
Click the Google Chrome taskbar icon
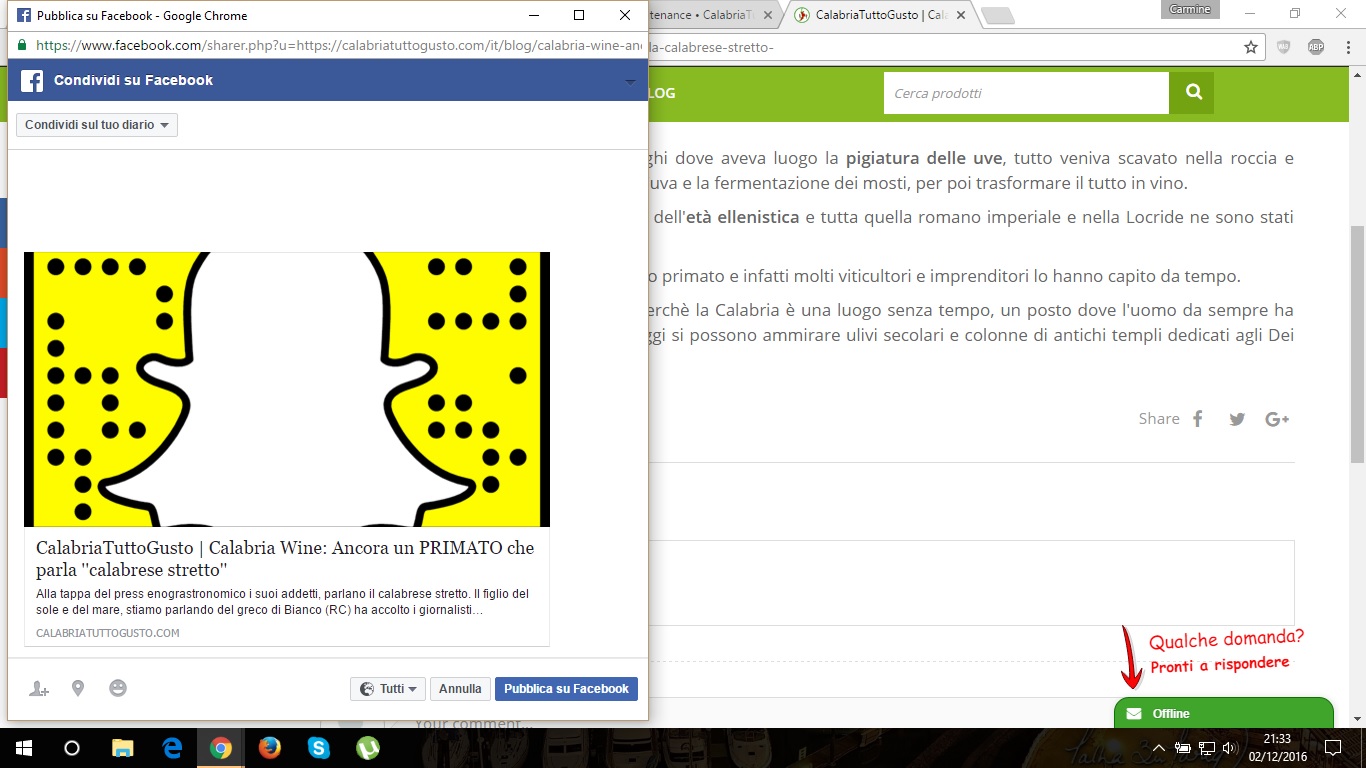[x=221, y=748]
